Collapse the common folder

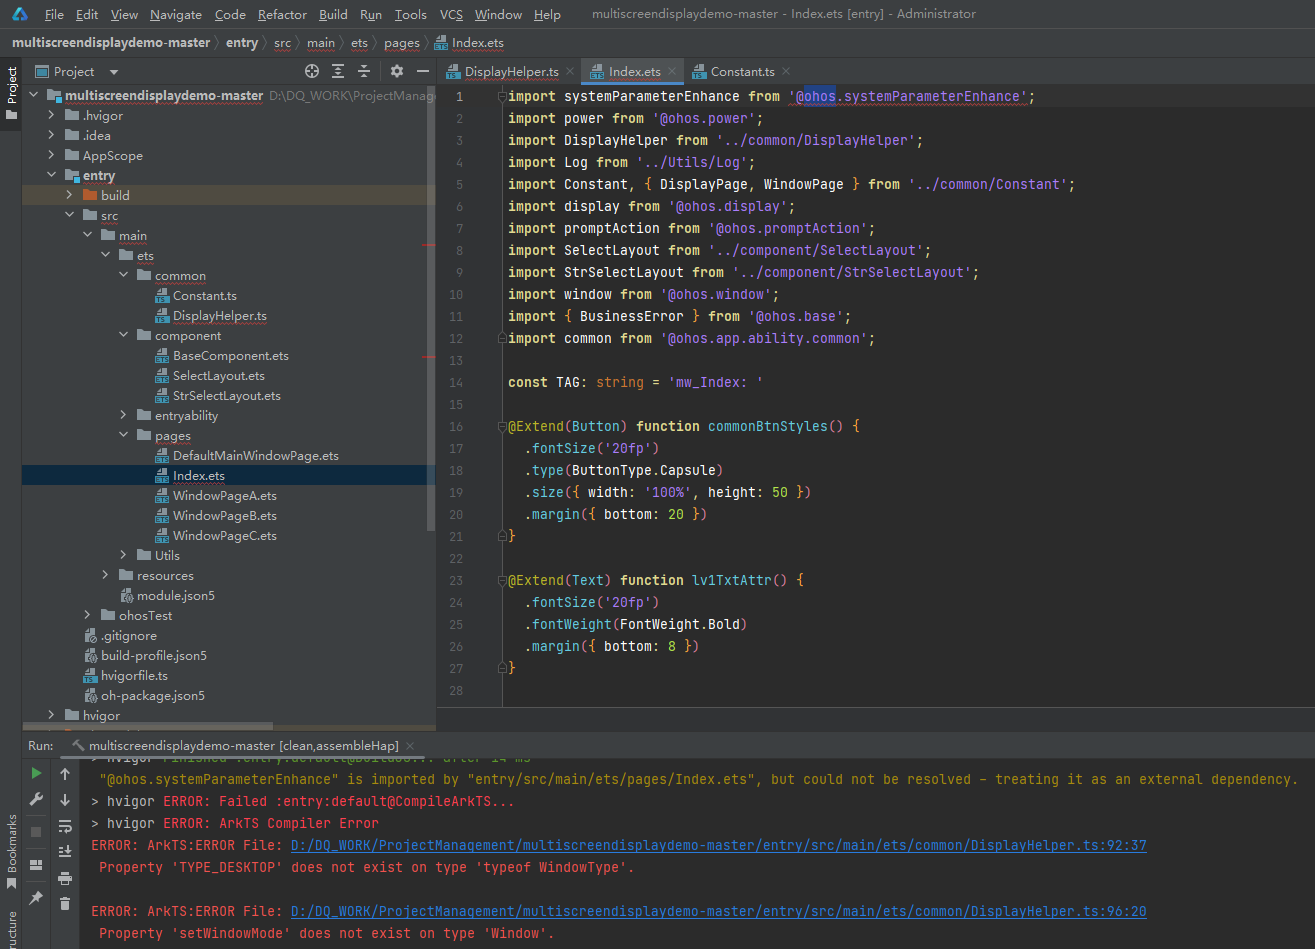[x=123, y=275]
